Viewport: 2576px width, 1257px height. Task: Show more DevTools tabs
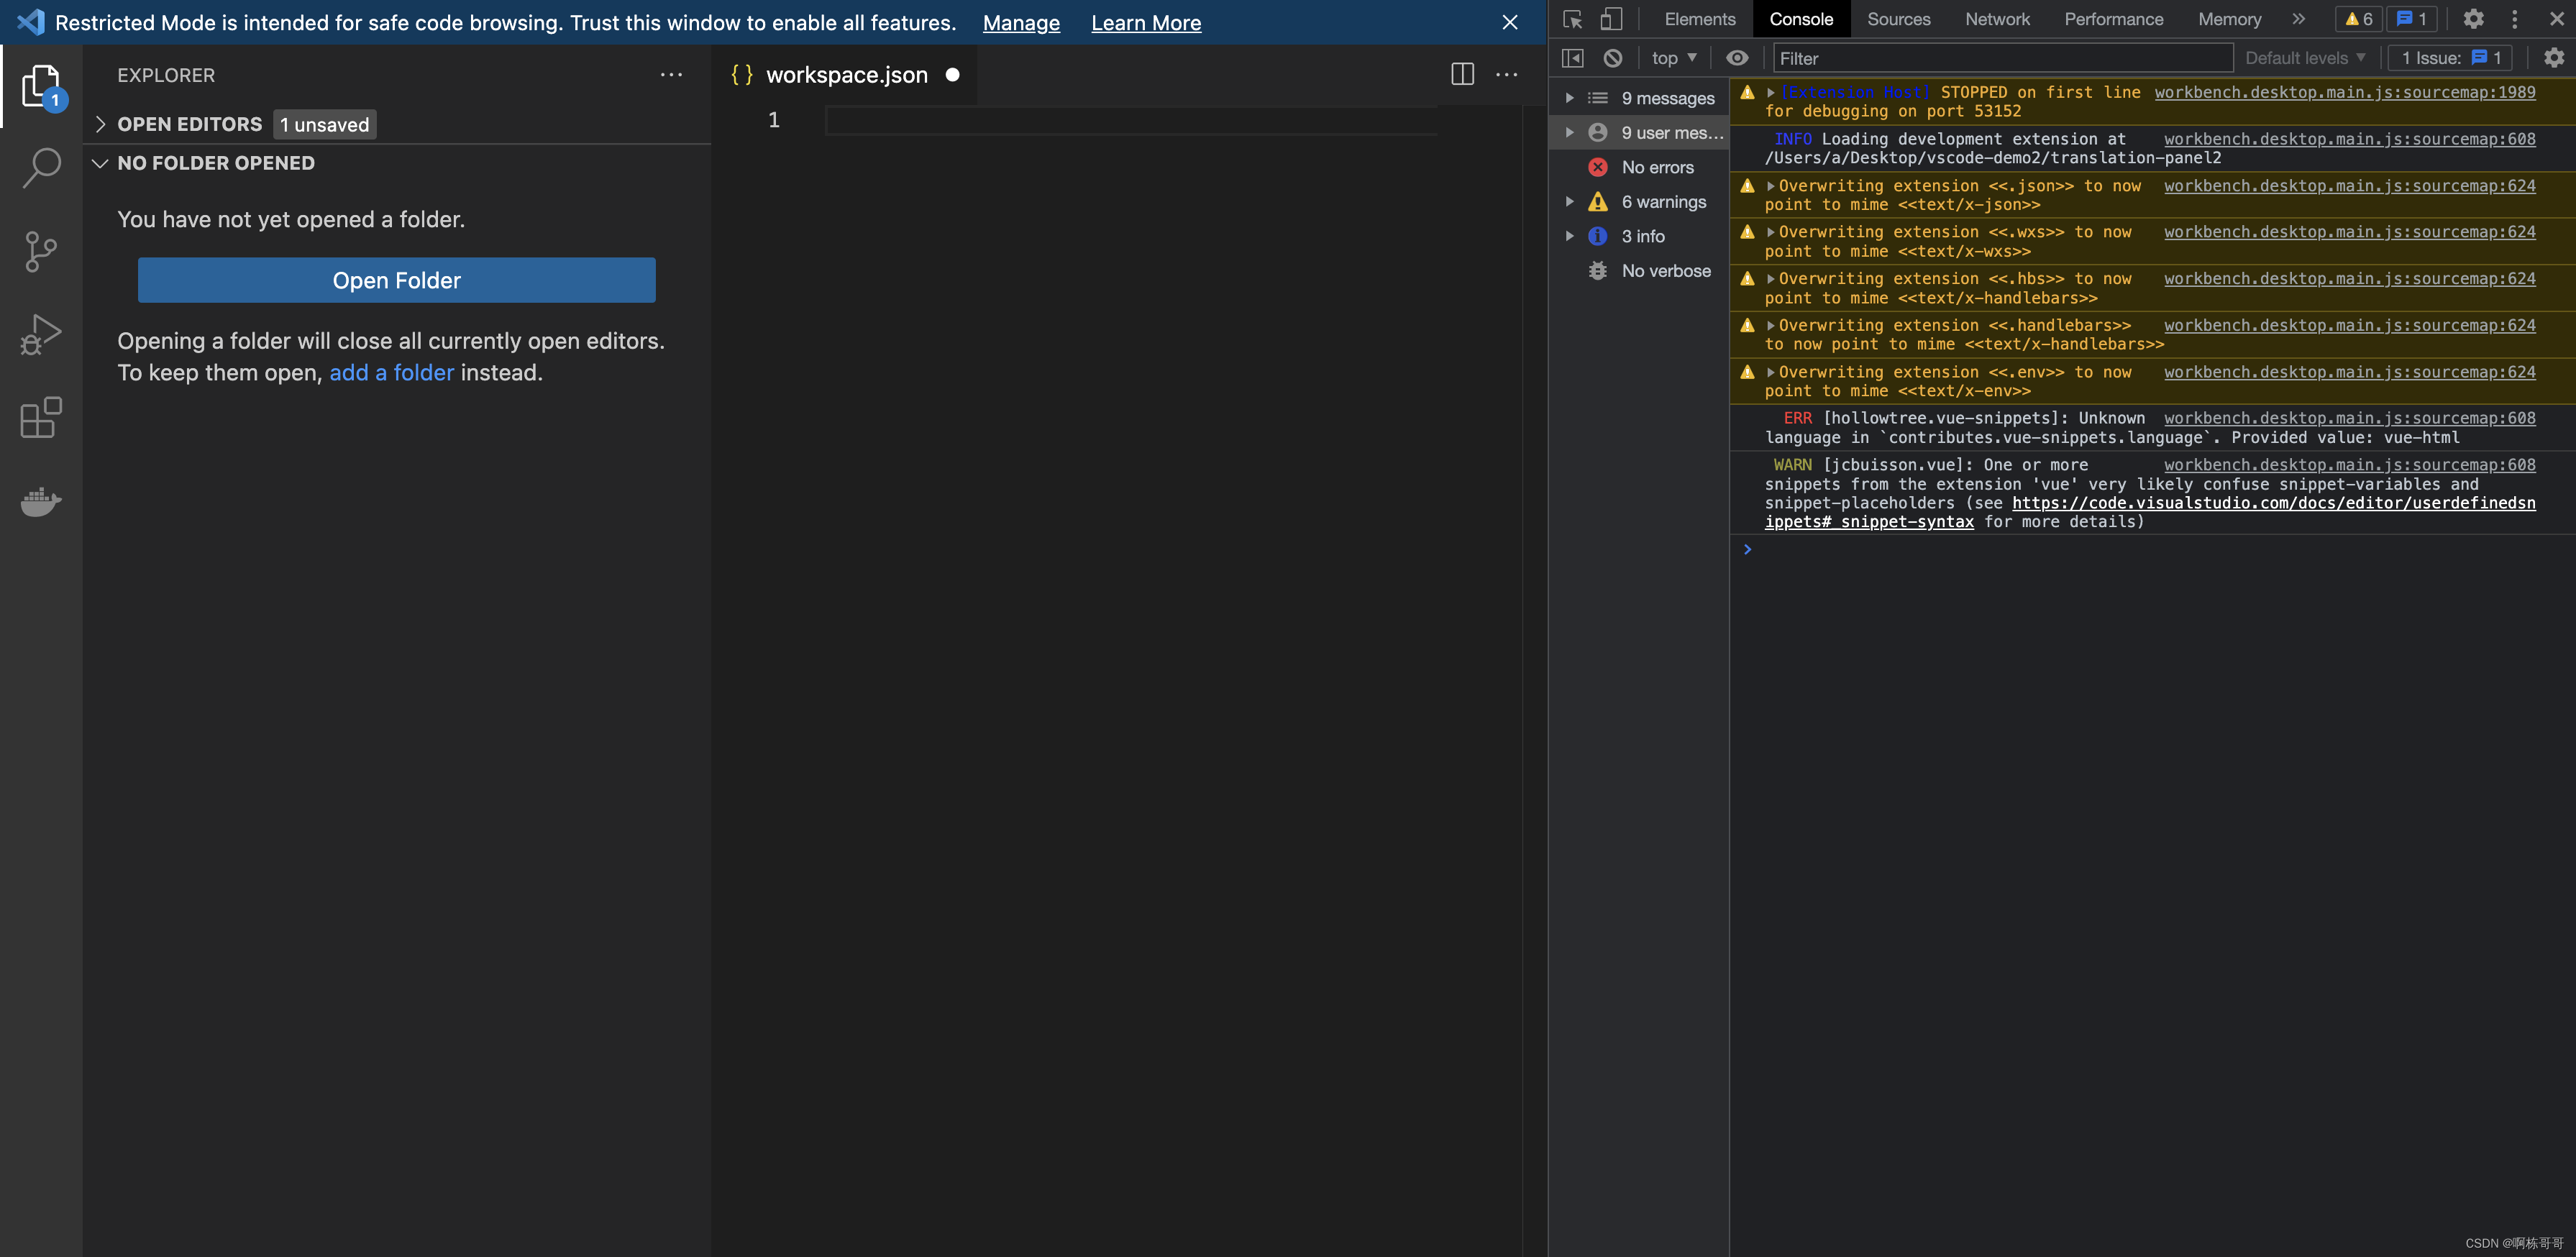(x=2298, y=19)
